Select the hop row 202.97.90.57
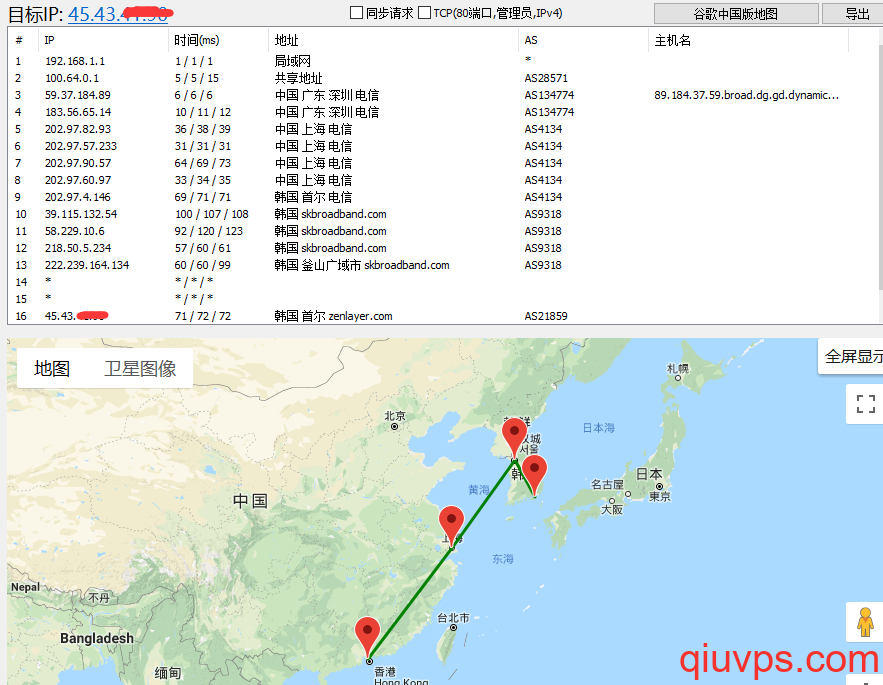Screen dimensions: 883x685 (x=444, y=163)
